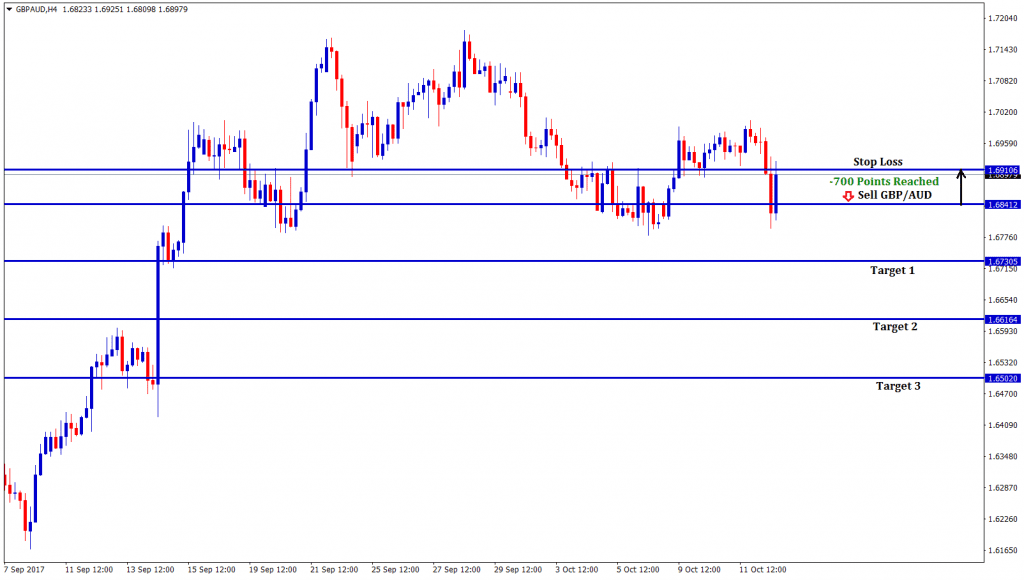1024x580 pixels.
Task: Click the low price value 1.68098
Action: coord(141,9)
